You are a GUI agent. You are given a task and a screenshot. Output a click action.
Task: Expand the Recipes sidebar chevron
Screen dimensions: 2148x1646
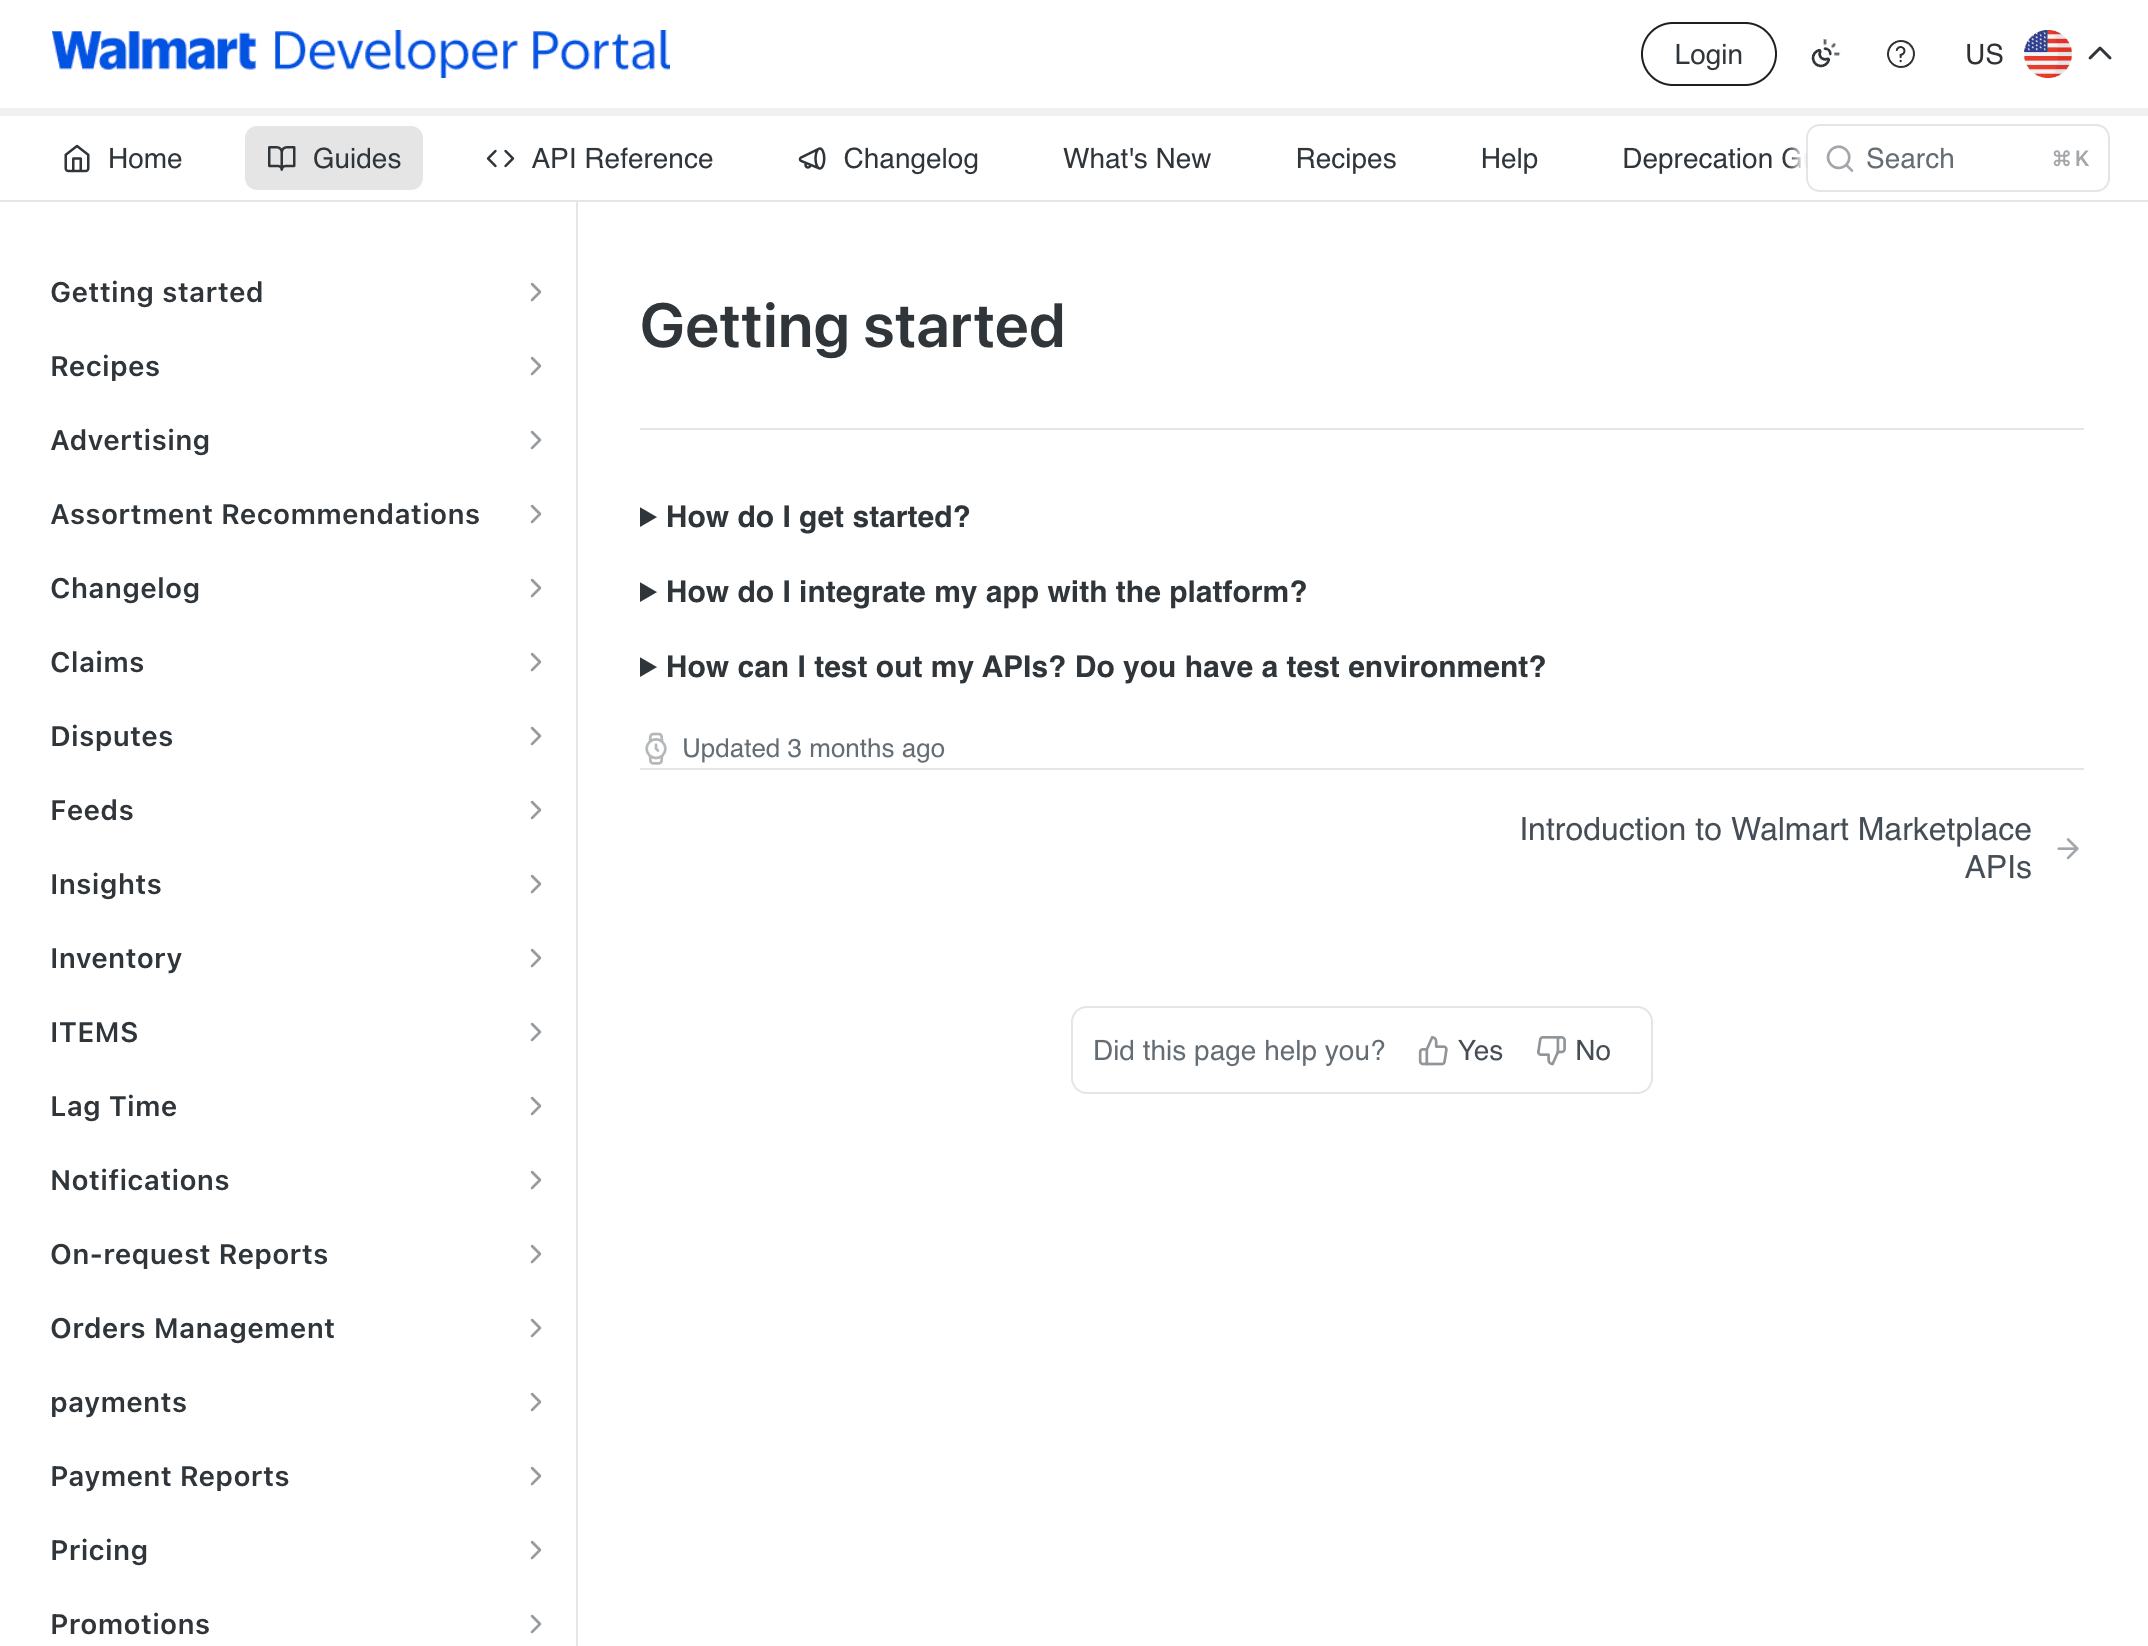point(536,366)
